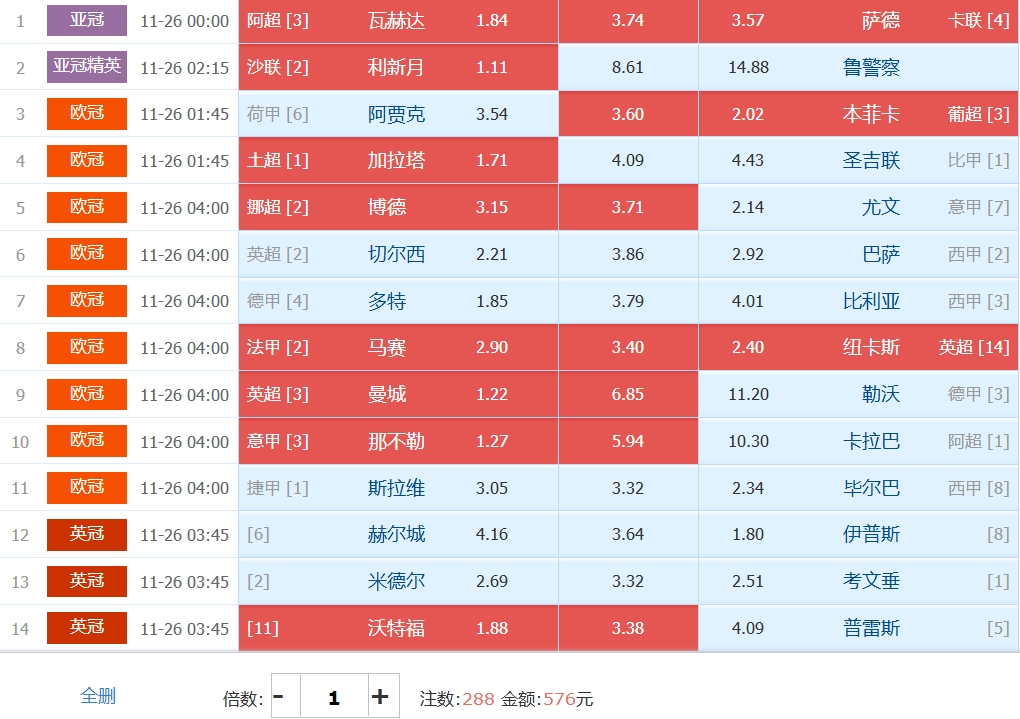Deselect draw odds 5.94 in 那不勒 match
The height and width of the screenshot is (719, 1020).
pos(628,441)
